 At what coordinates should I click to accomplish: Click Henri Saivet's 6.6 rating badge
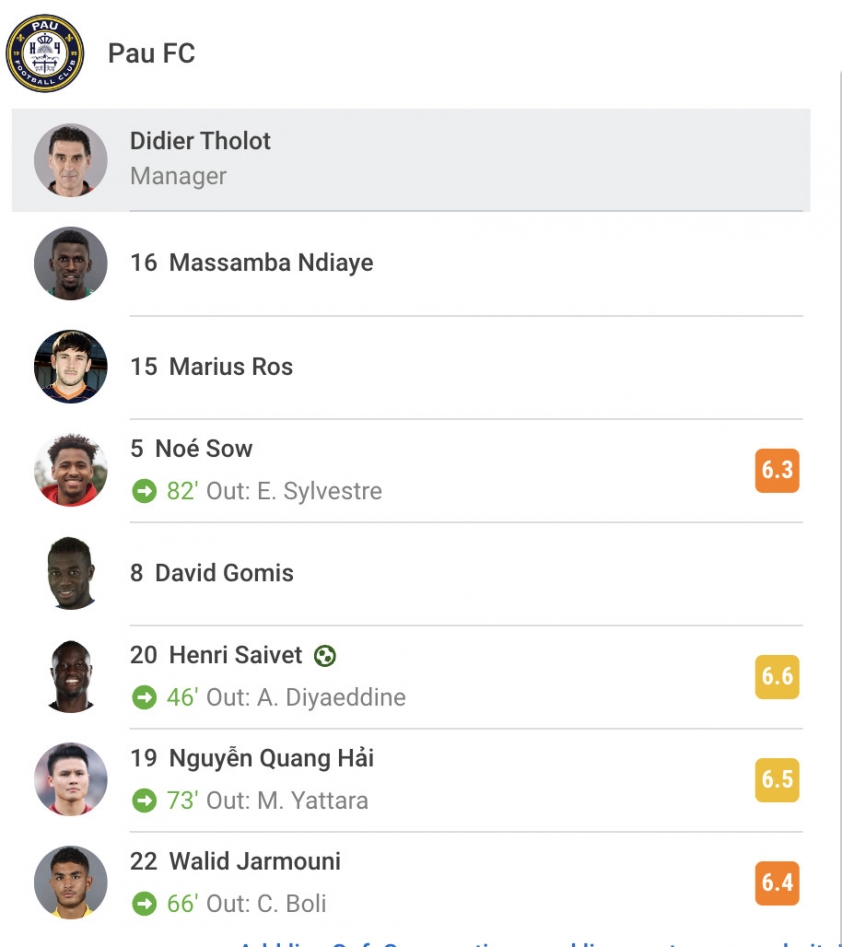pos(777,677)
